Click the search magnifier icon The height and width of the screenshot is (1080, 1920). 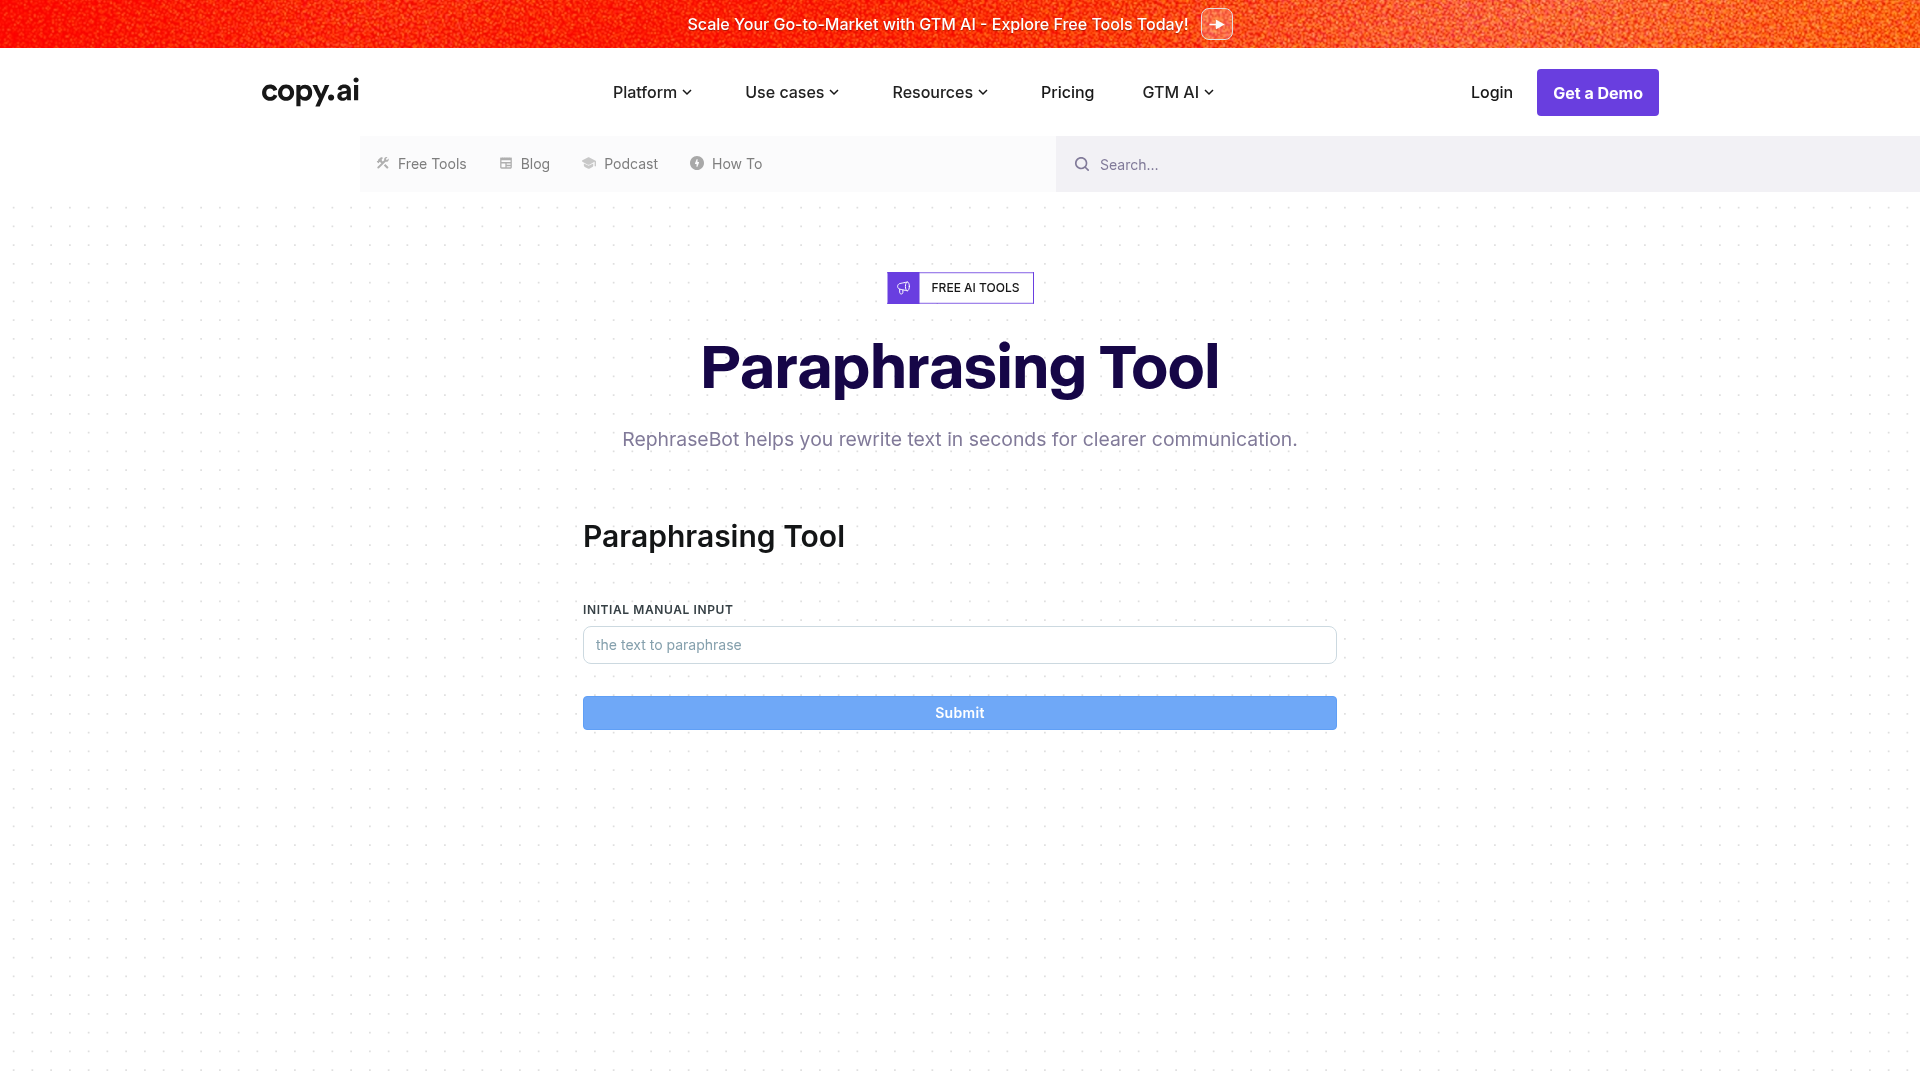[1082, 164]
